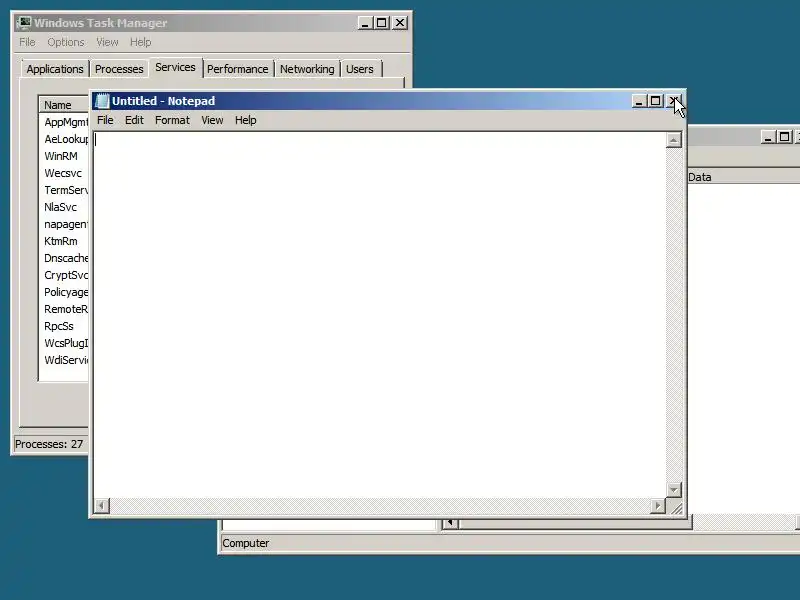Click Notepad horizontal scrollbar right arrow
800x600 pixels.
tap(658, 506)
